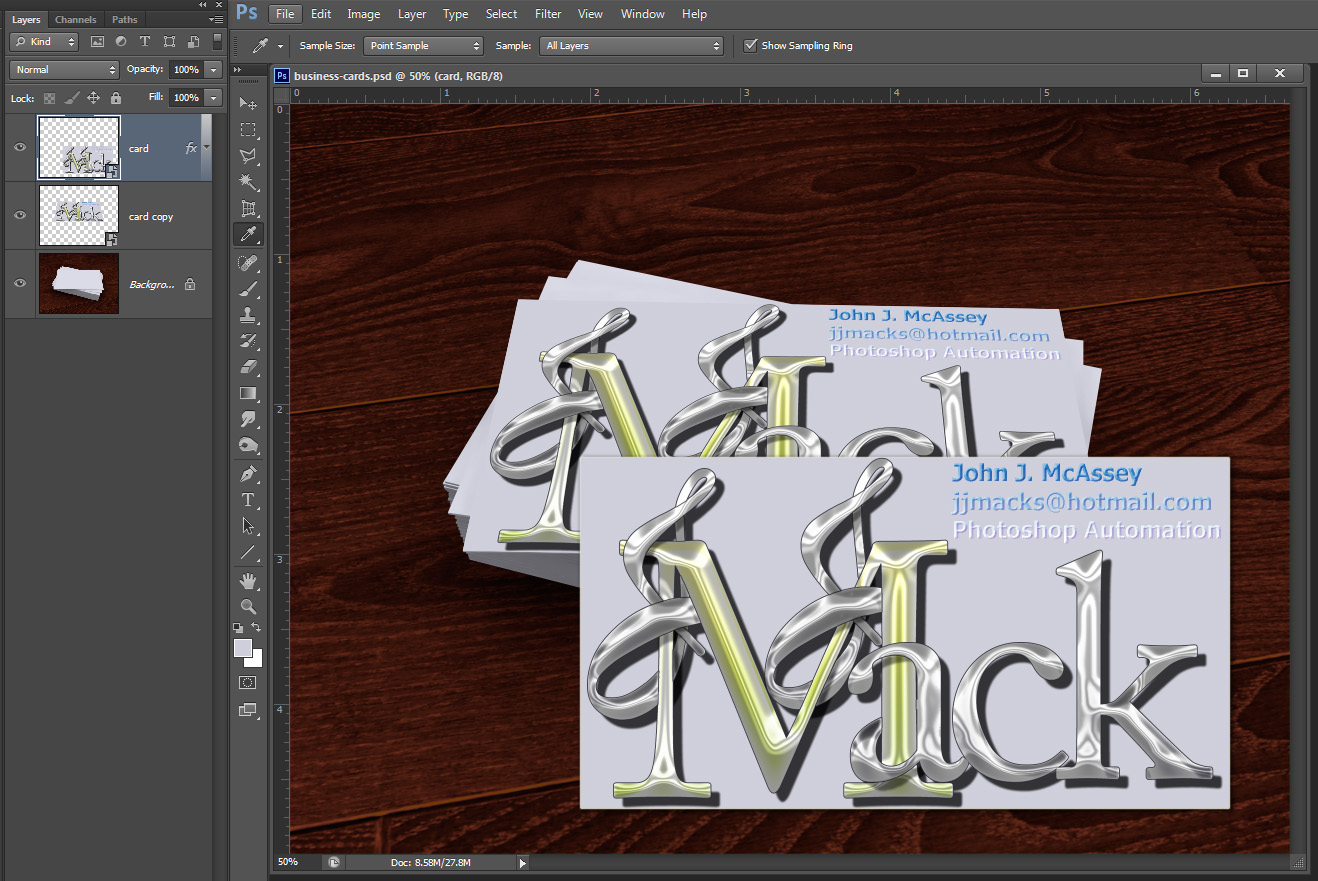This screenshot has width=1318, height=881.
Task: Select the Magic Wand tool
Action: (248, 182)
